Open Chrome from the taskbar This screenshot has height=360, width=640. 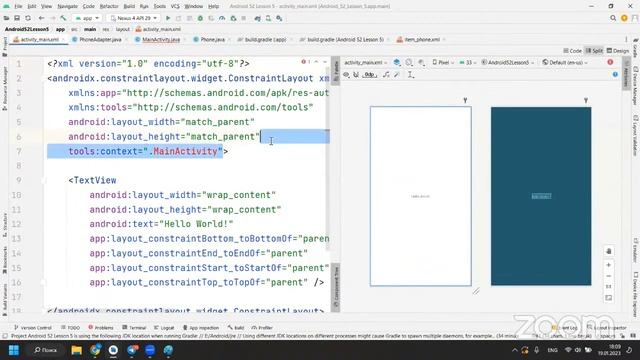coord(95,350)
